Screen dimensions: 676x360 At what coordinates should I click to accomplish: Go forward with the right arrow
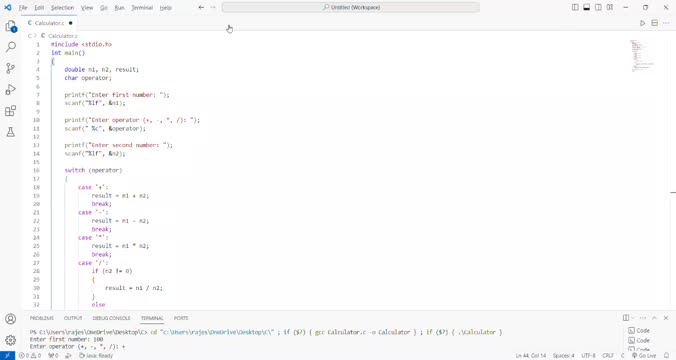click(x=213, y=7)
